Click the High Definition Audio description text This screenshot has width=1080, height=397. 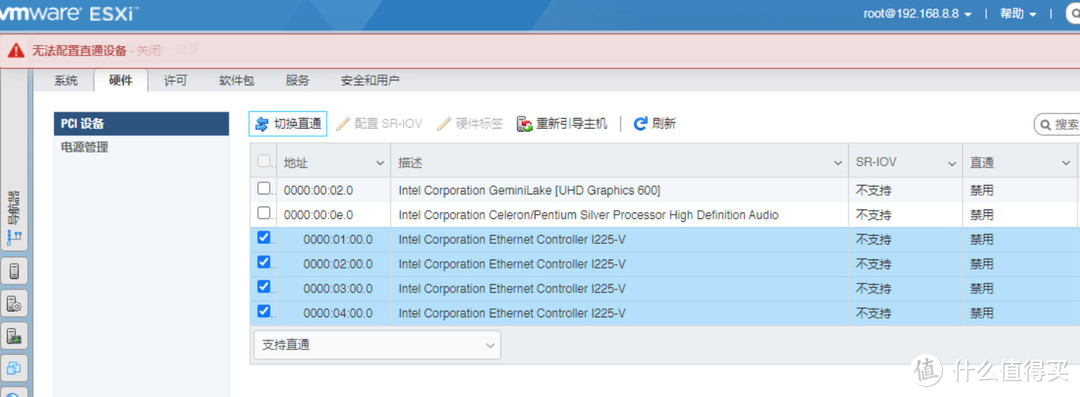589,215
